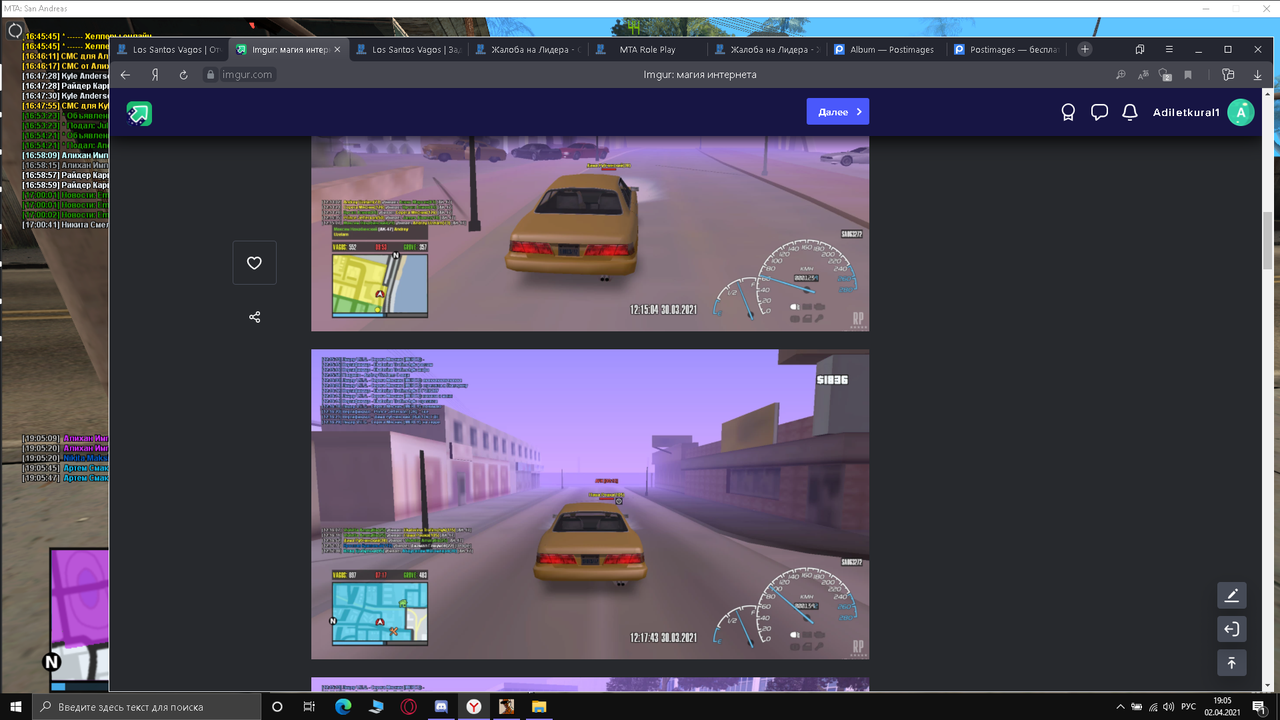The width and height of the screenshot is (1280, 720).
Task: Click the translate page icon in address bar
Action: point(1143,75)
